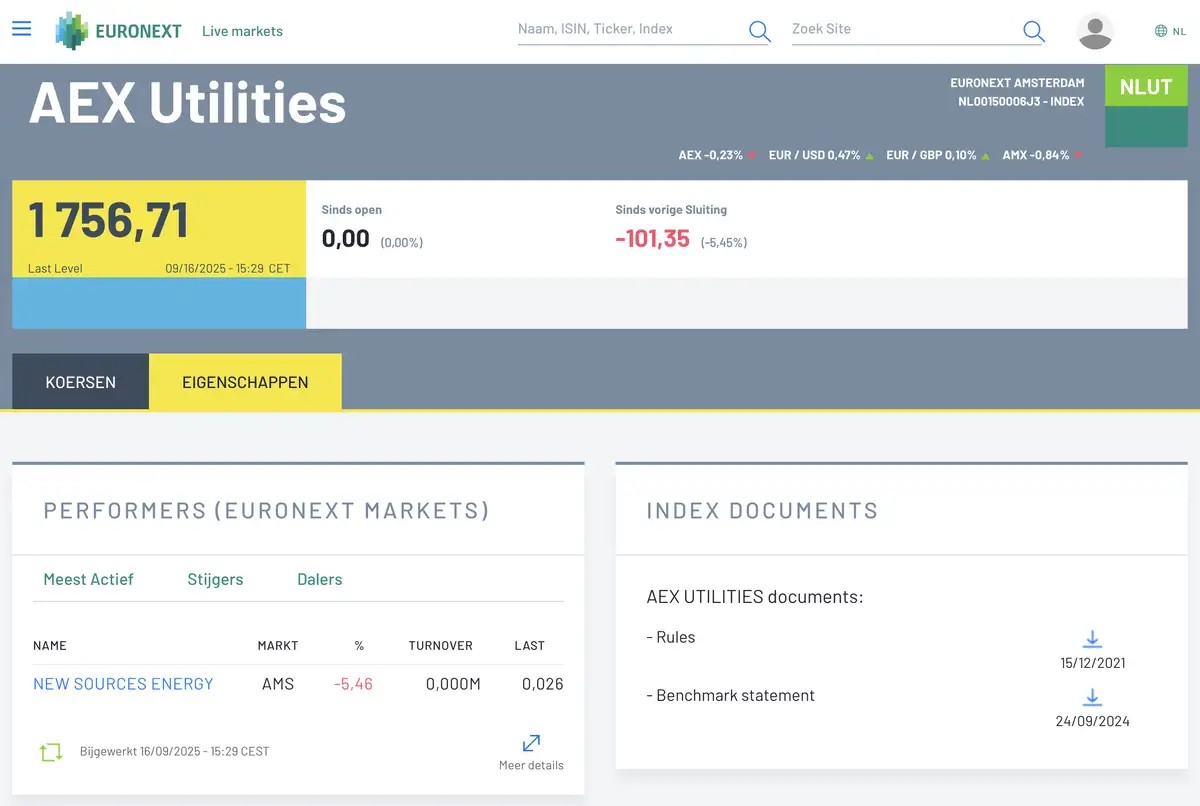This screenshot has width=1200, height=806.
Task: Click the -101,35 change value
Action: point(653,238)
